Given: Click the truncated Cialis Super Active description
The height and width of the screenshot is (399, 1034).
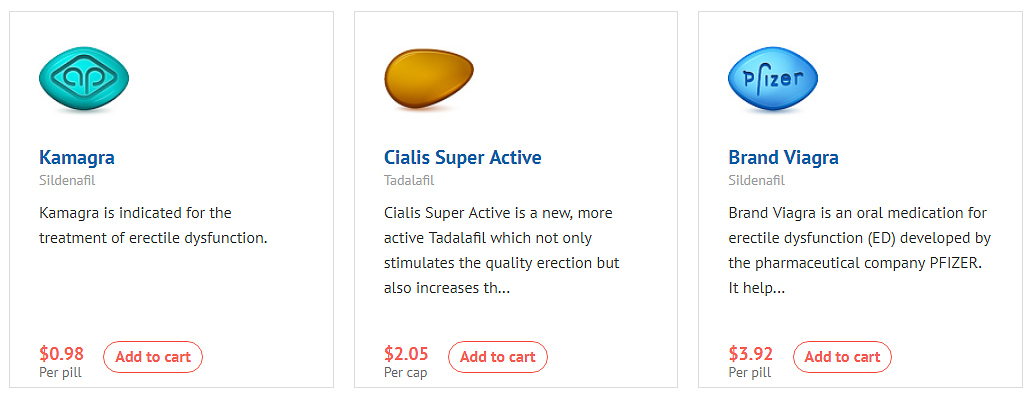Looking at the screenshot, I should 502,251.
